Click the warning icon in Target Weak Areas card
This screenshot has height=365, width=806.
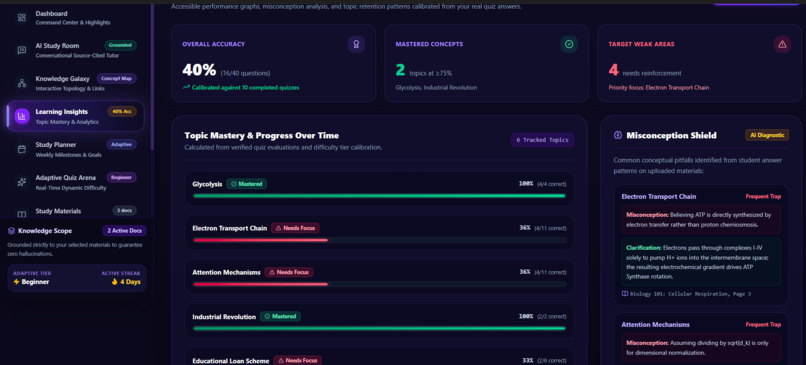pos(782,44)
